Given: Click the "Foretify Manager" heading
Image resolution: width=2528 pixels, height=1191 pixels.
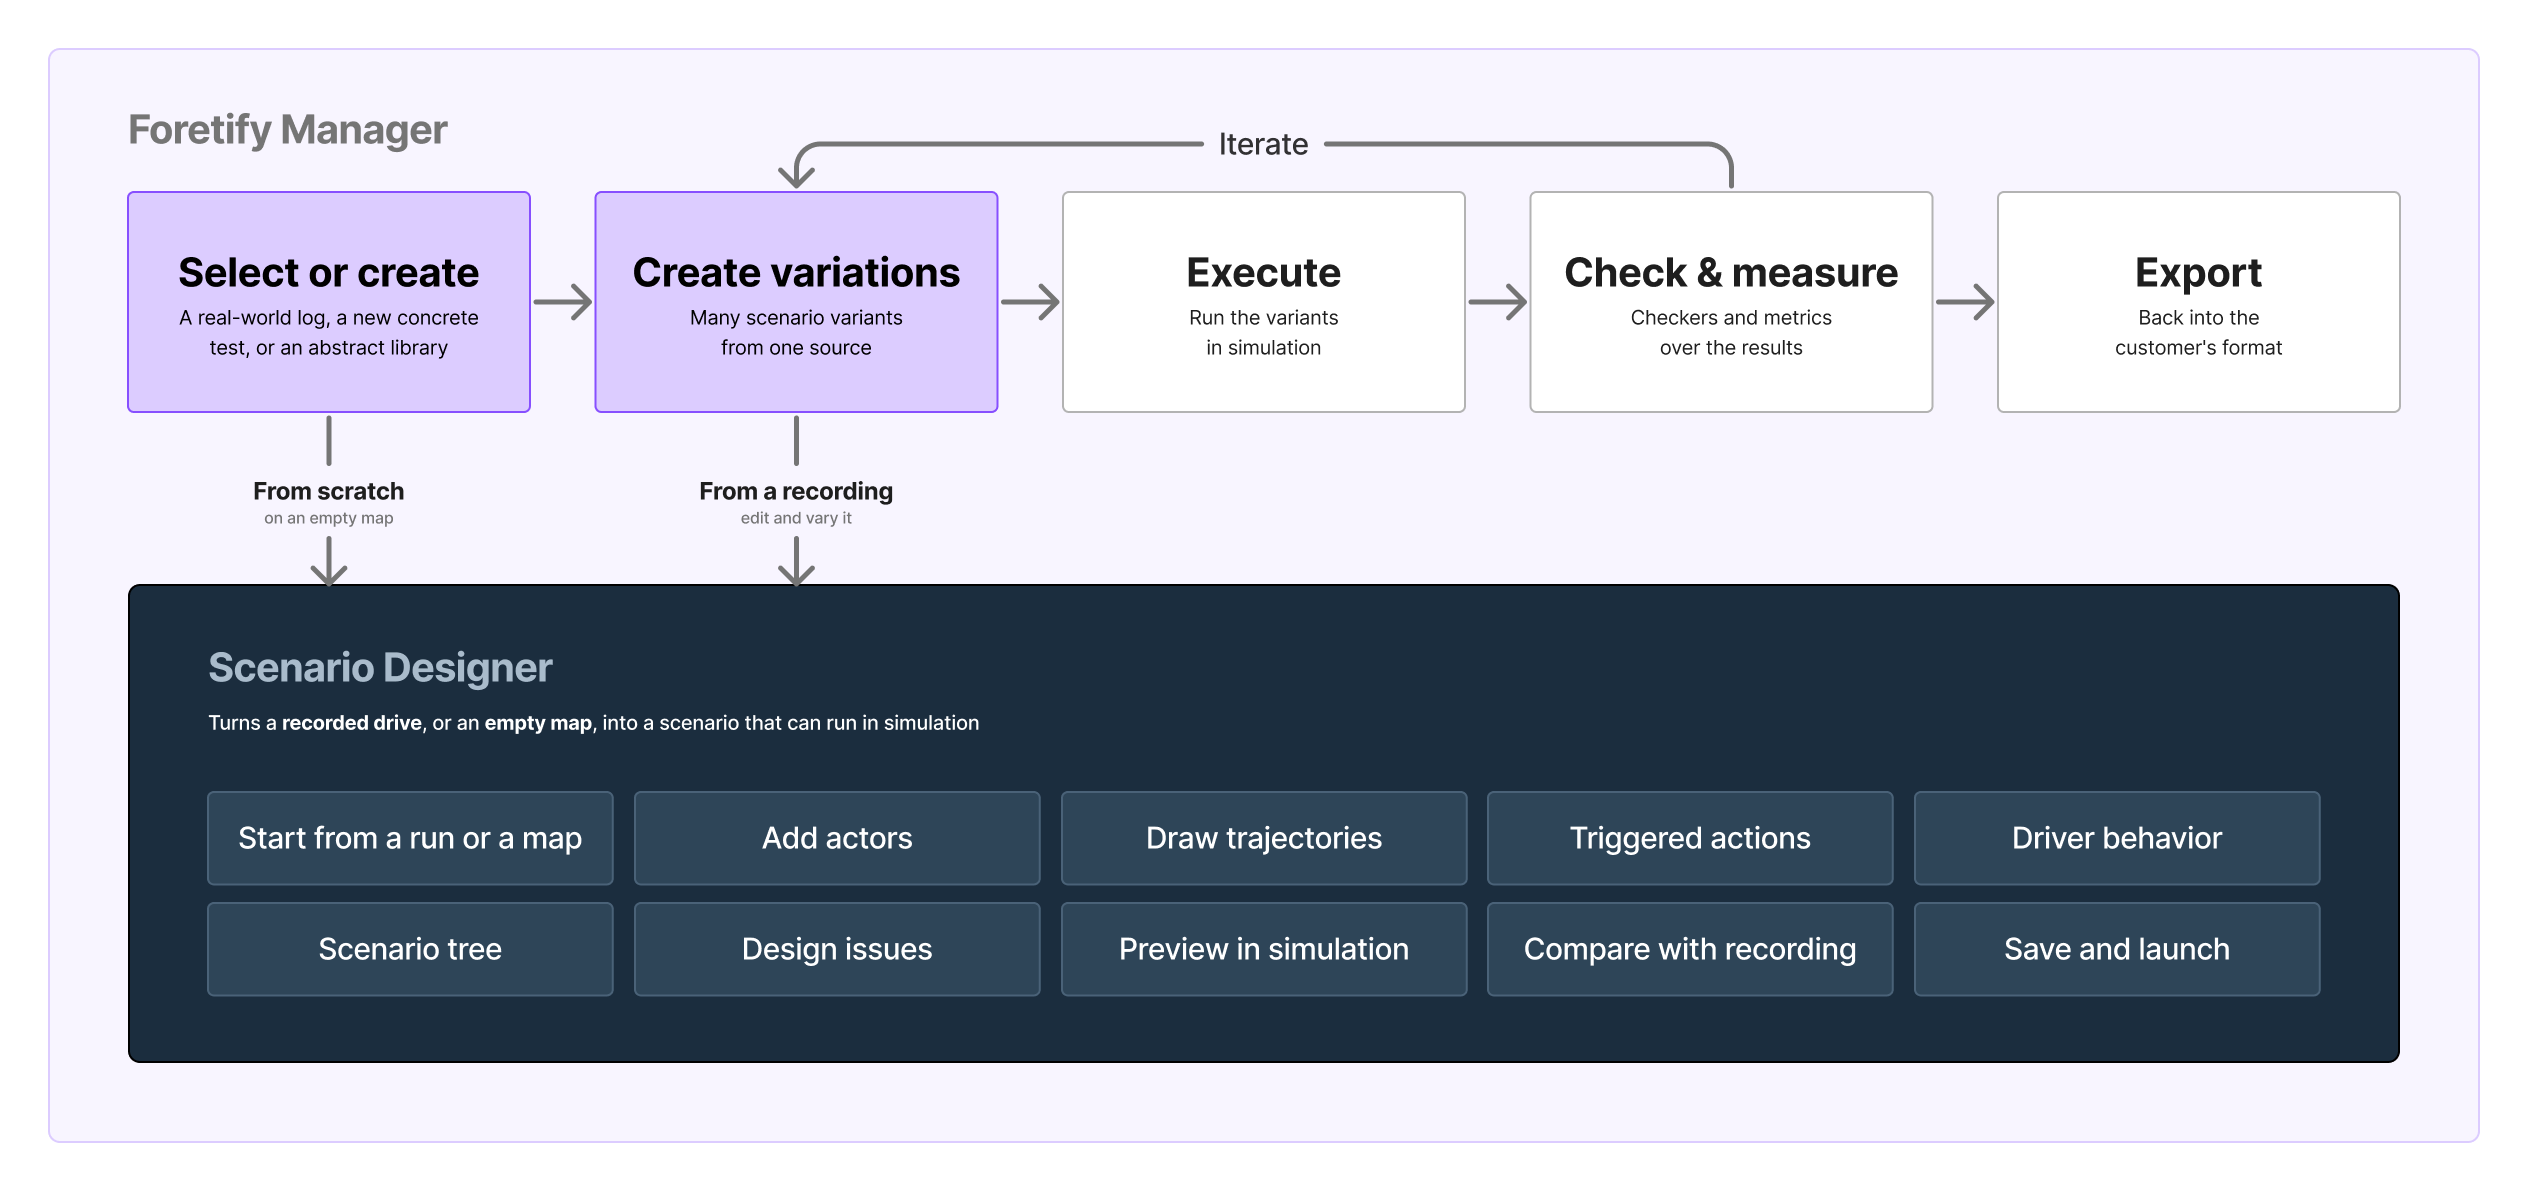Looking at the screenshot, I should 288,130.
